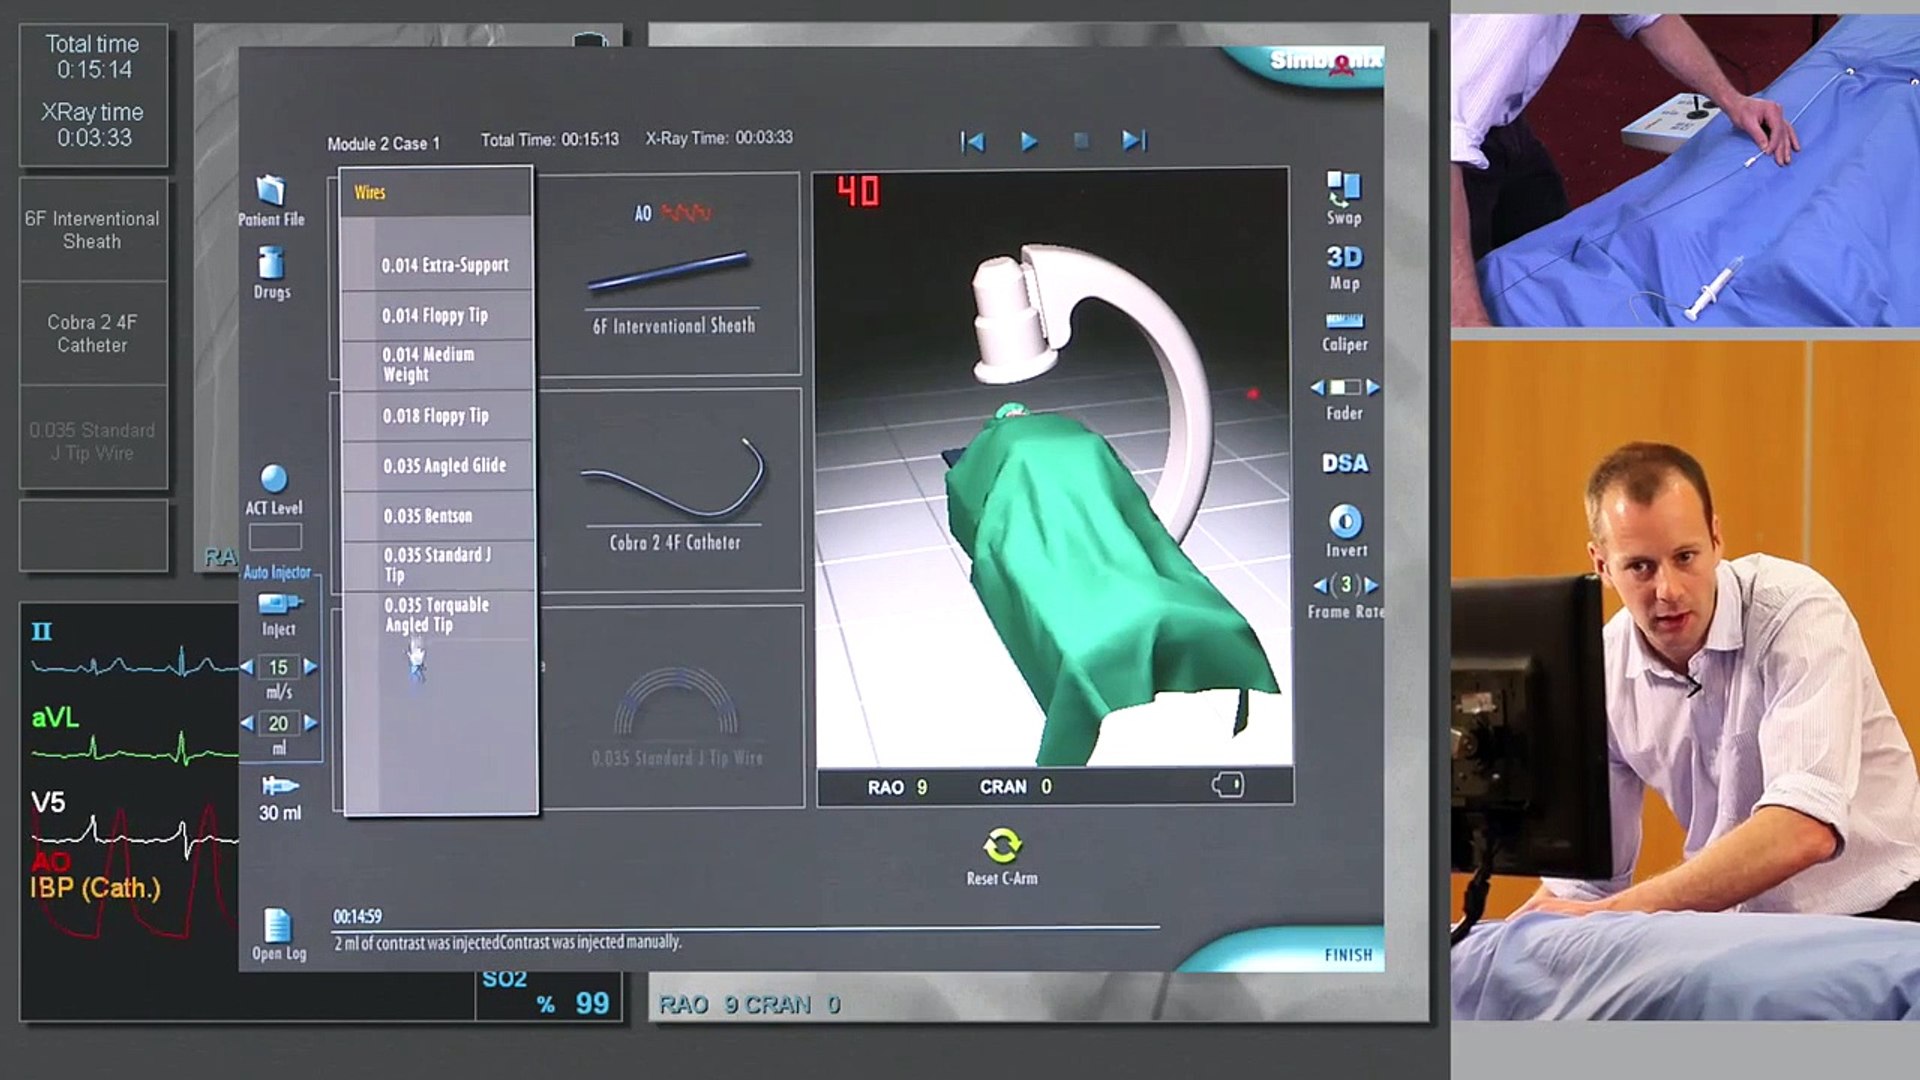Select the Caliper measurement tool
1920x1080 pixels.
[x=1344, y=321]
